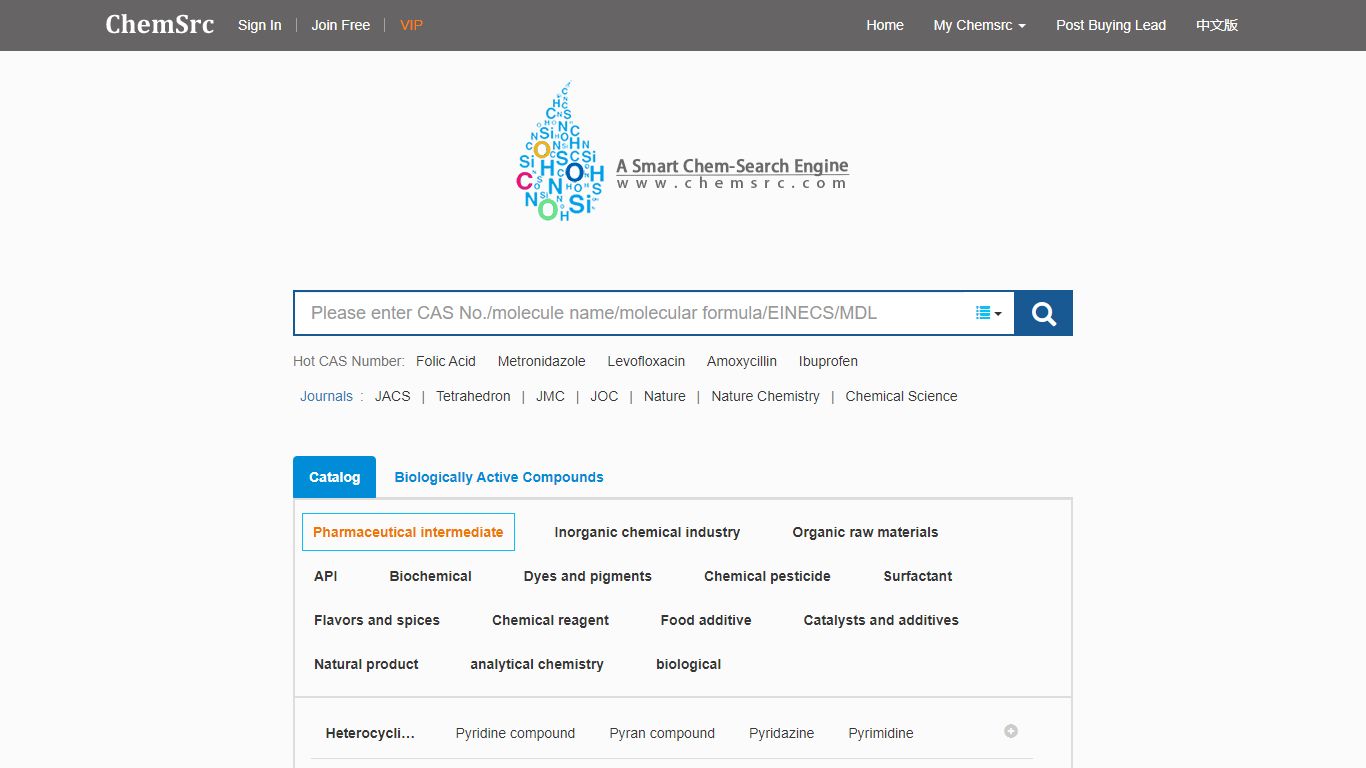Screen dimensions: 1366x768
Task: Switch to the Catalog tab
Action: coord(334,477)
